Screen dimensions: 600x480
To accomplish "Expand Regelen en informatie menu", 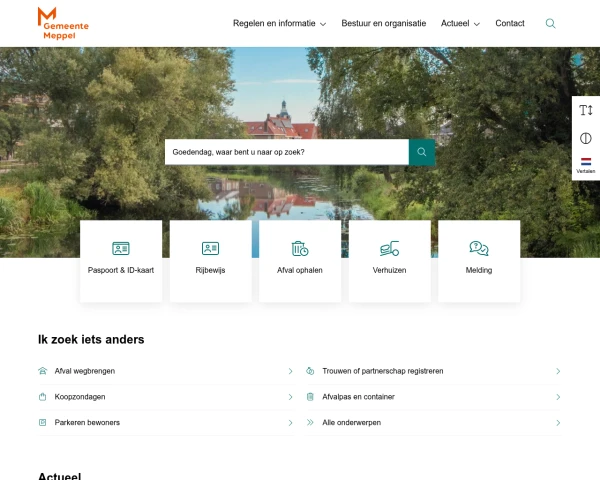I will (x=274, y=23).
